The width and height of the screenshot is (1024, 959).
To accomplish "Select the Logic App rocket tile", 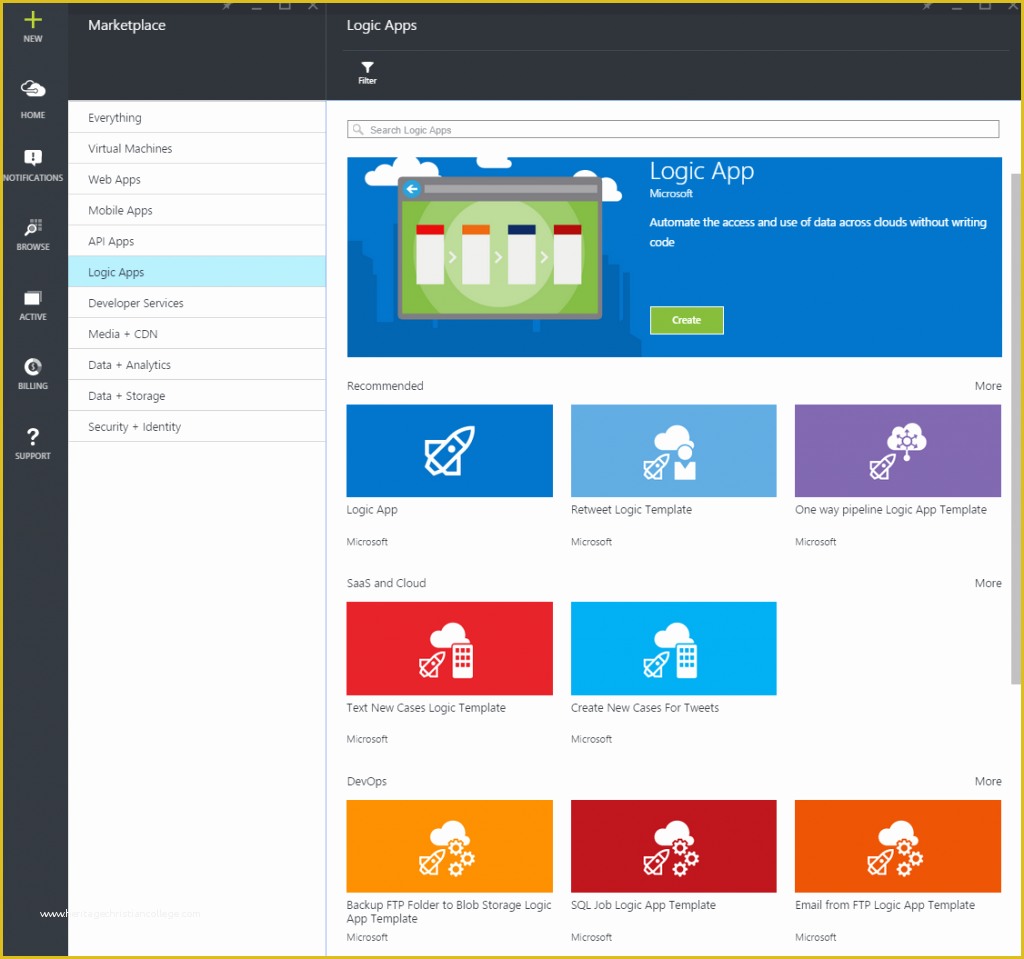I will tap(449, 451).
